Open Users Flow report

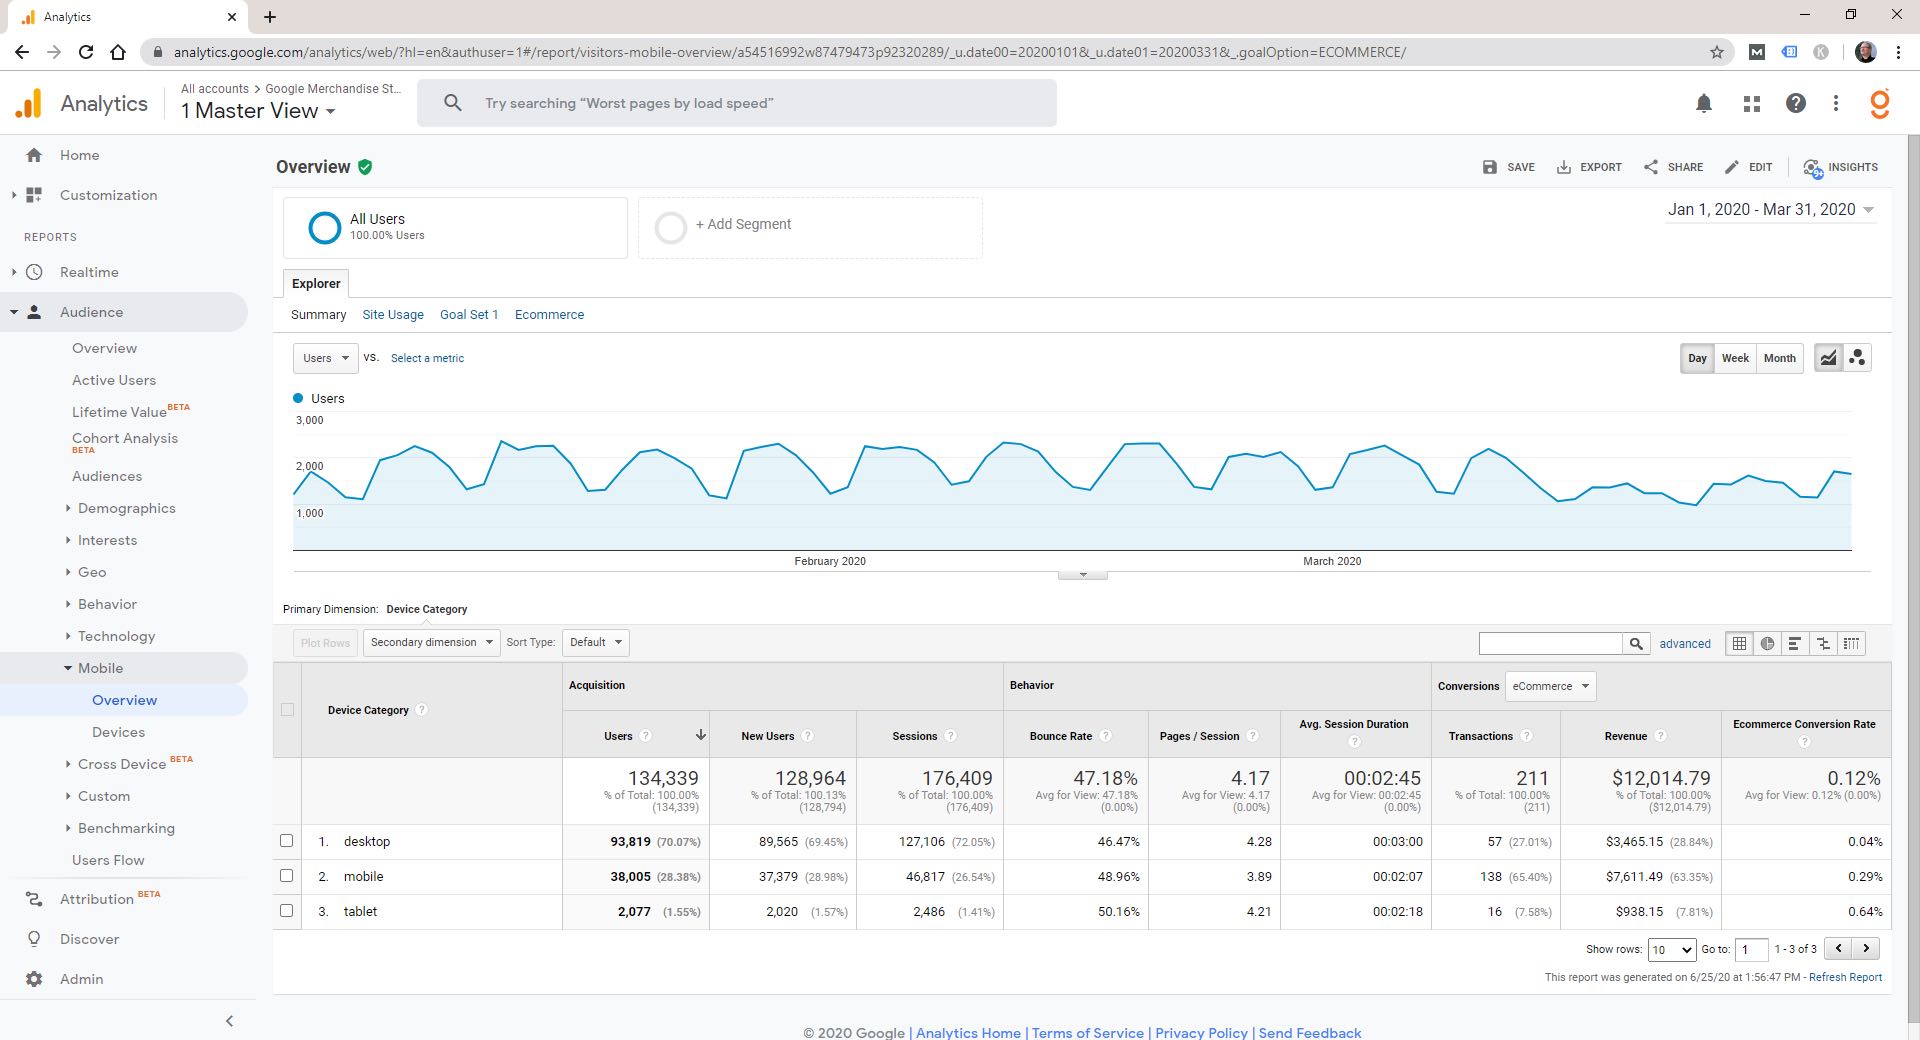pos(108,860)
